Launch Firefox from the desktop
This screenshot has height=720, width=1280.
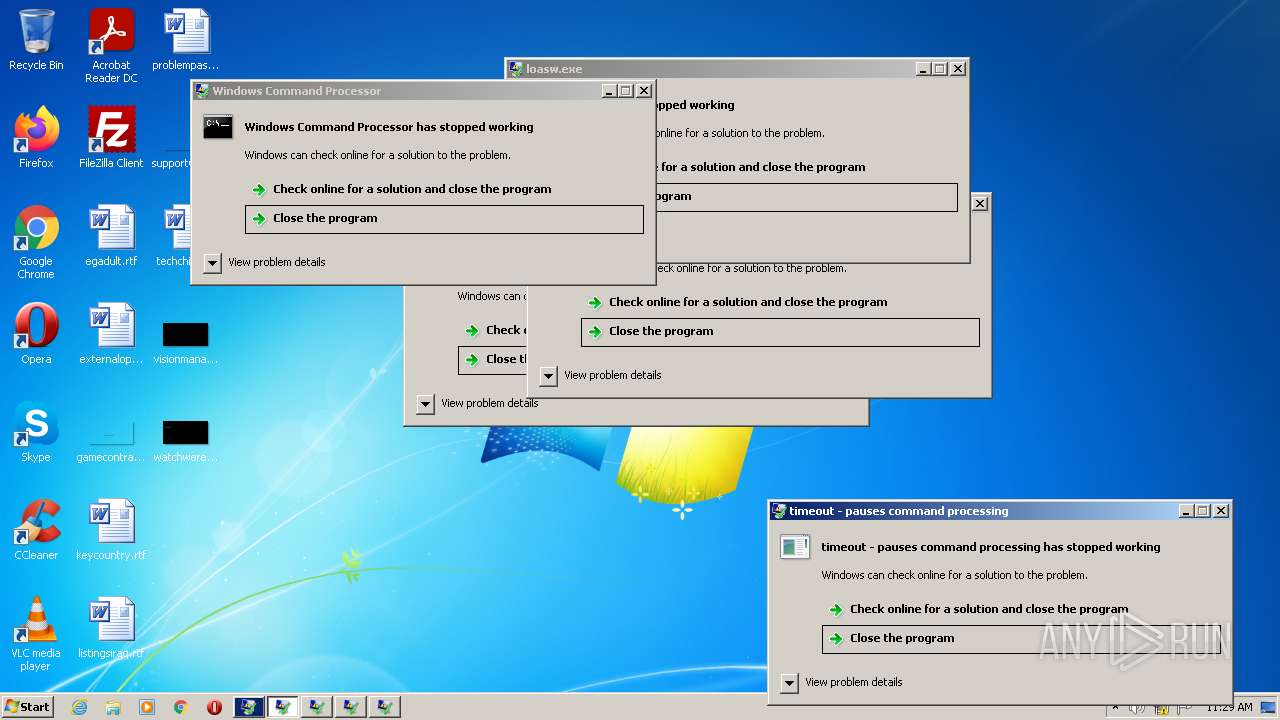click(x=36, y=137)
